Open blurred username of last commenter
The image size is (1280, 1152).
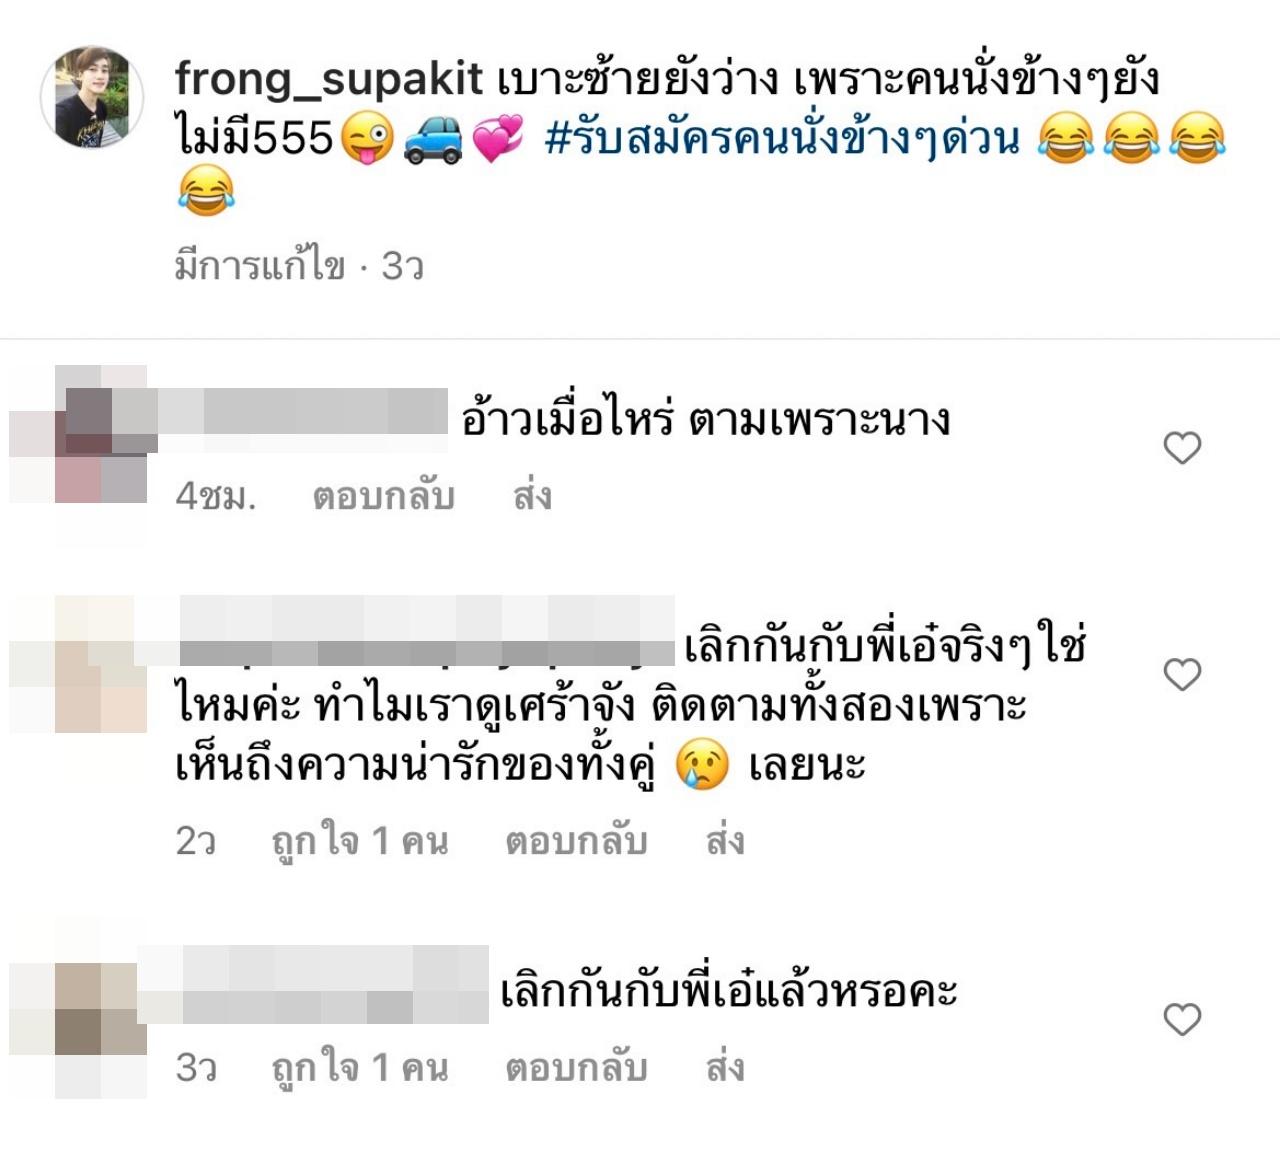[x=313, y=985]
